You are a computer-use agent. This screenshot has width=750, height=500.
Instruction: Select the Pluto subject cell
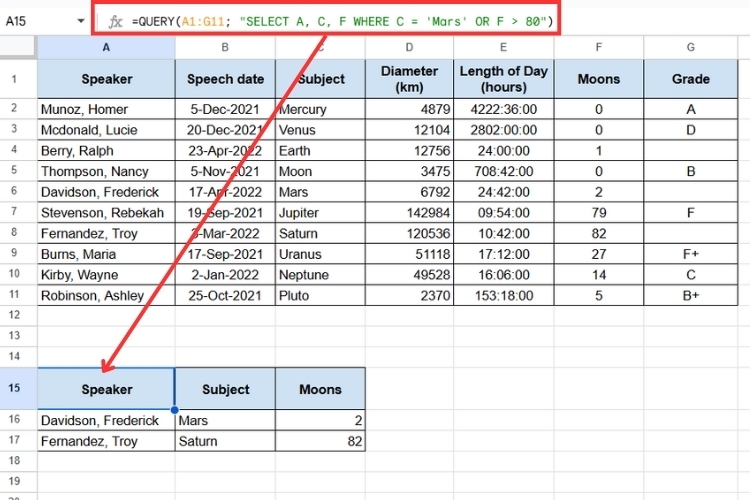[320, 295]
